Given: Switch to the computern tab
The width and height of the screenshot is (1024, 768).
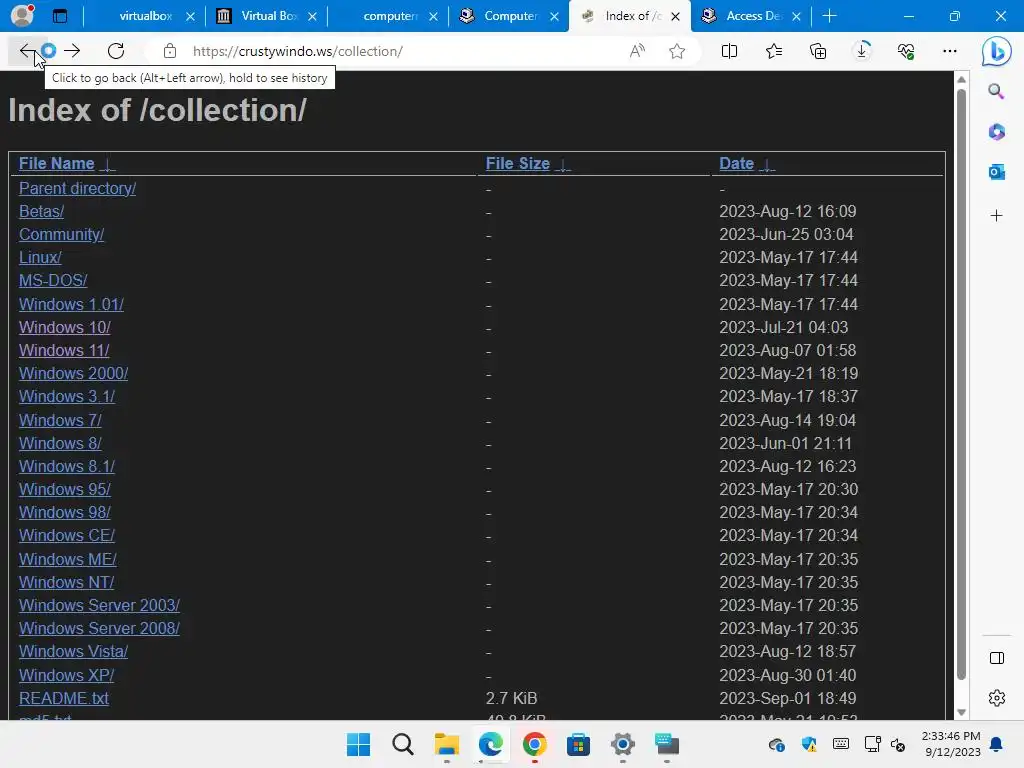Looking at the screenshot, I should coord(389,16).
